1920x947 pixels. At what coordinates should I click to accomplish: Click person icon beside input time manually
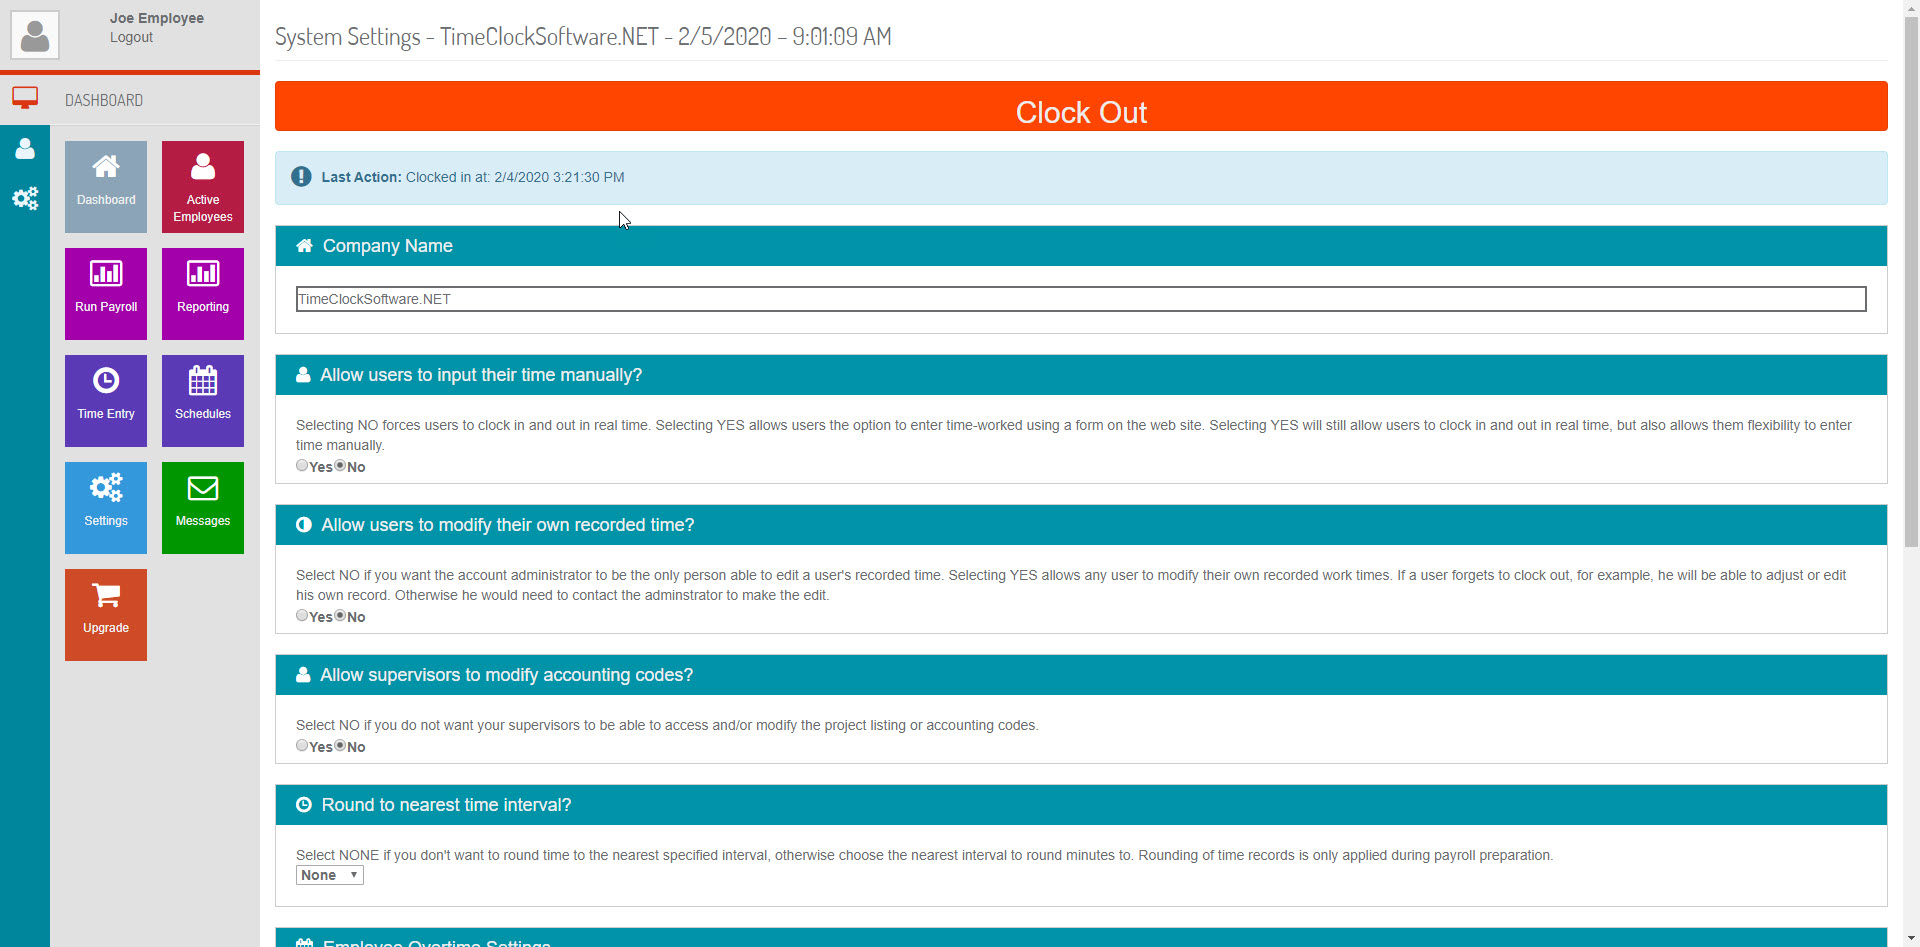click(x=303, y=375)
